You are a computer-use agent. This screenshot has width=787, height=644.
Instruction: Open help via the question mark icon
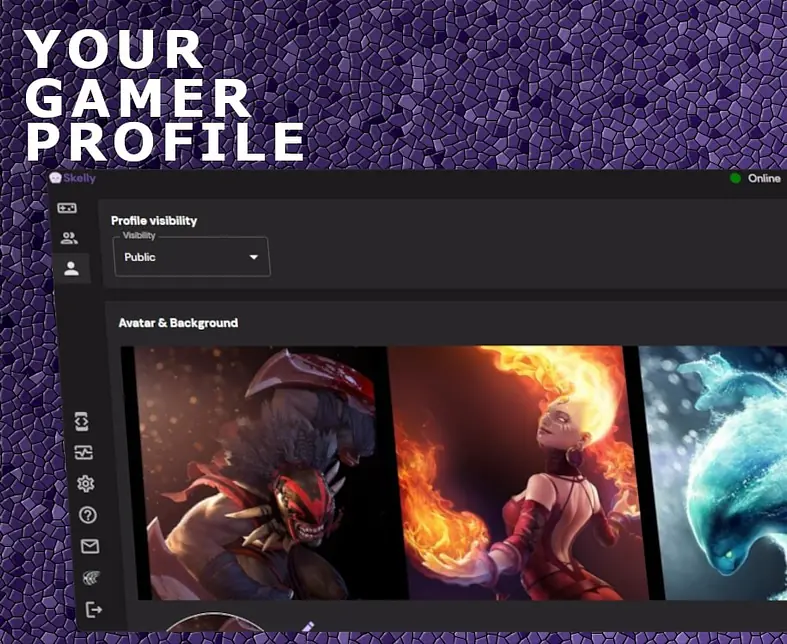click(88, 515)
